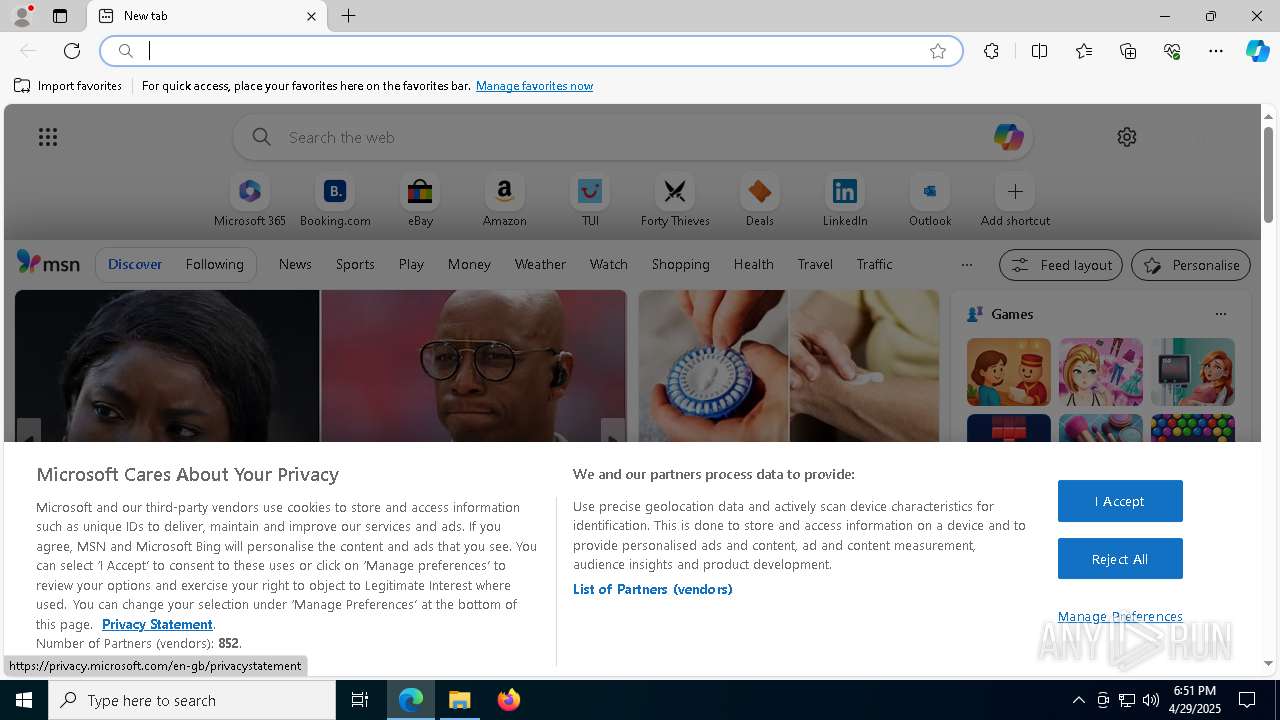Viewport: 1280px width, 720px height.
Task: Toggle split screen view
Action: (x=1039, y=51)
